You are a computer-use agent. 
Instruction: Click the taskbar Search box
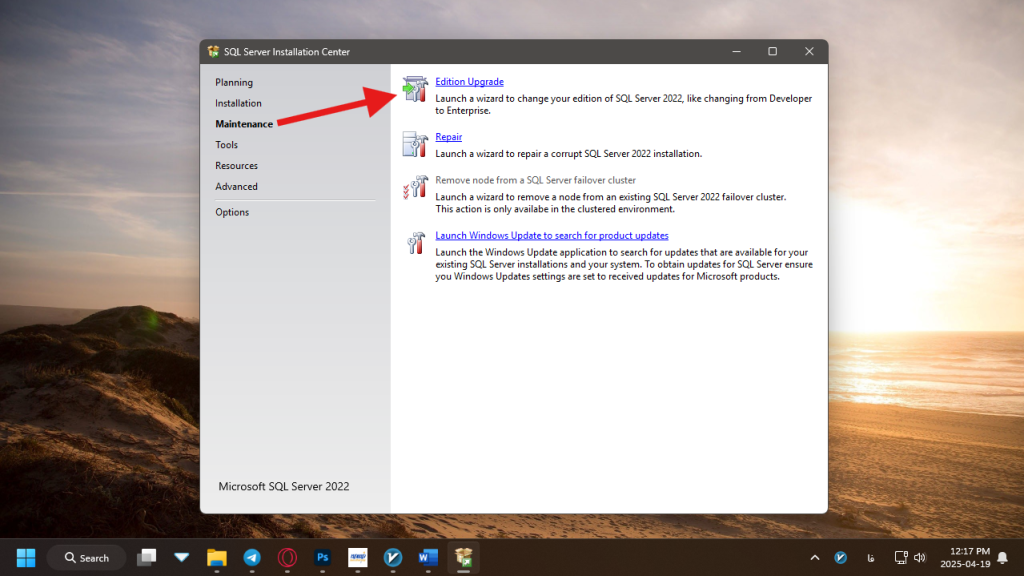tap(86, 558)
